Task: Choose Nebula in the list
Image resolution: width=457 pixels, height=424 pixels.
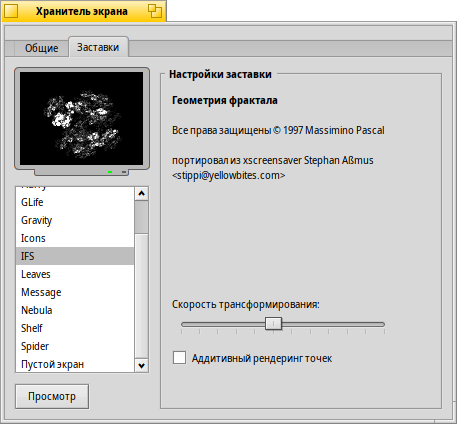Action: [x=75, y=310]
